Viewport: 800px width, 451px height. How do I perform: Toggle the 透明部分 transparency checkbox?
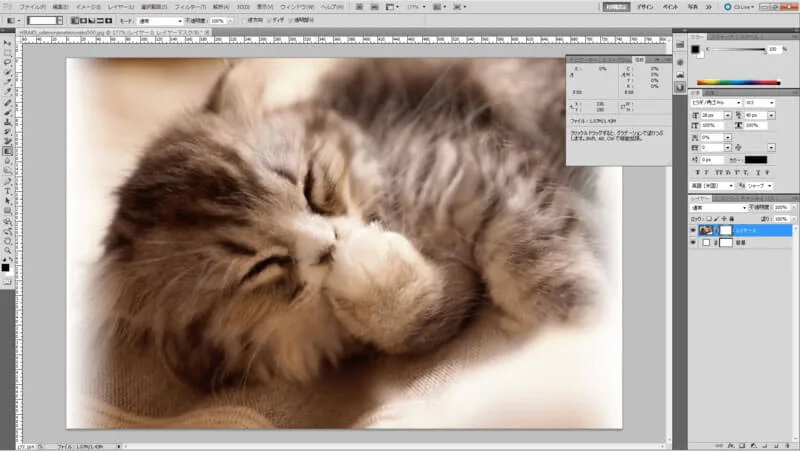(x=290, y=20)
